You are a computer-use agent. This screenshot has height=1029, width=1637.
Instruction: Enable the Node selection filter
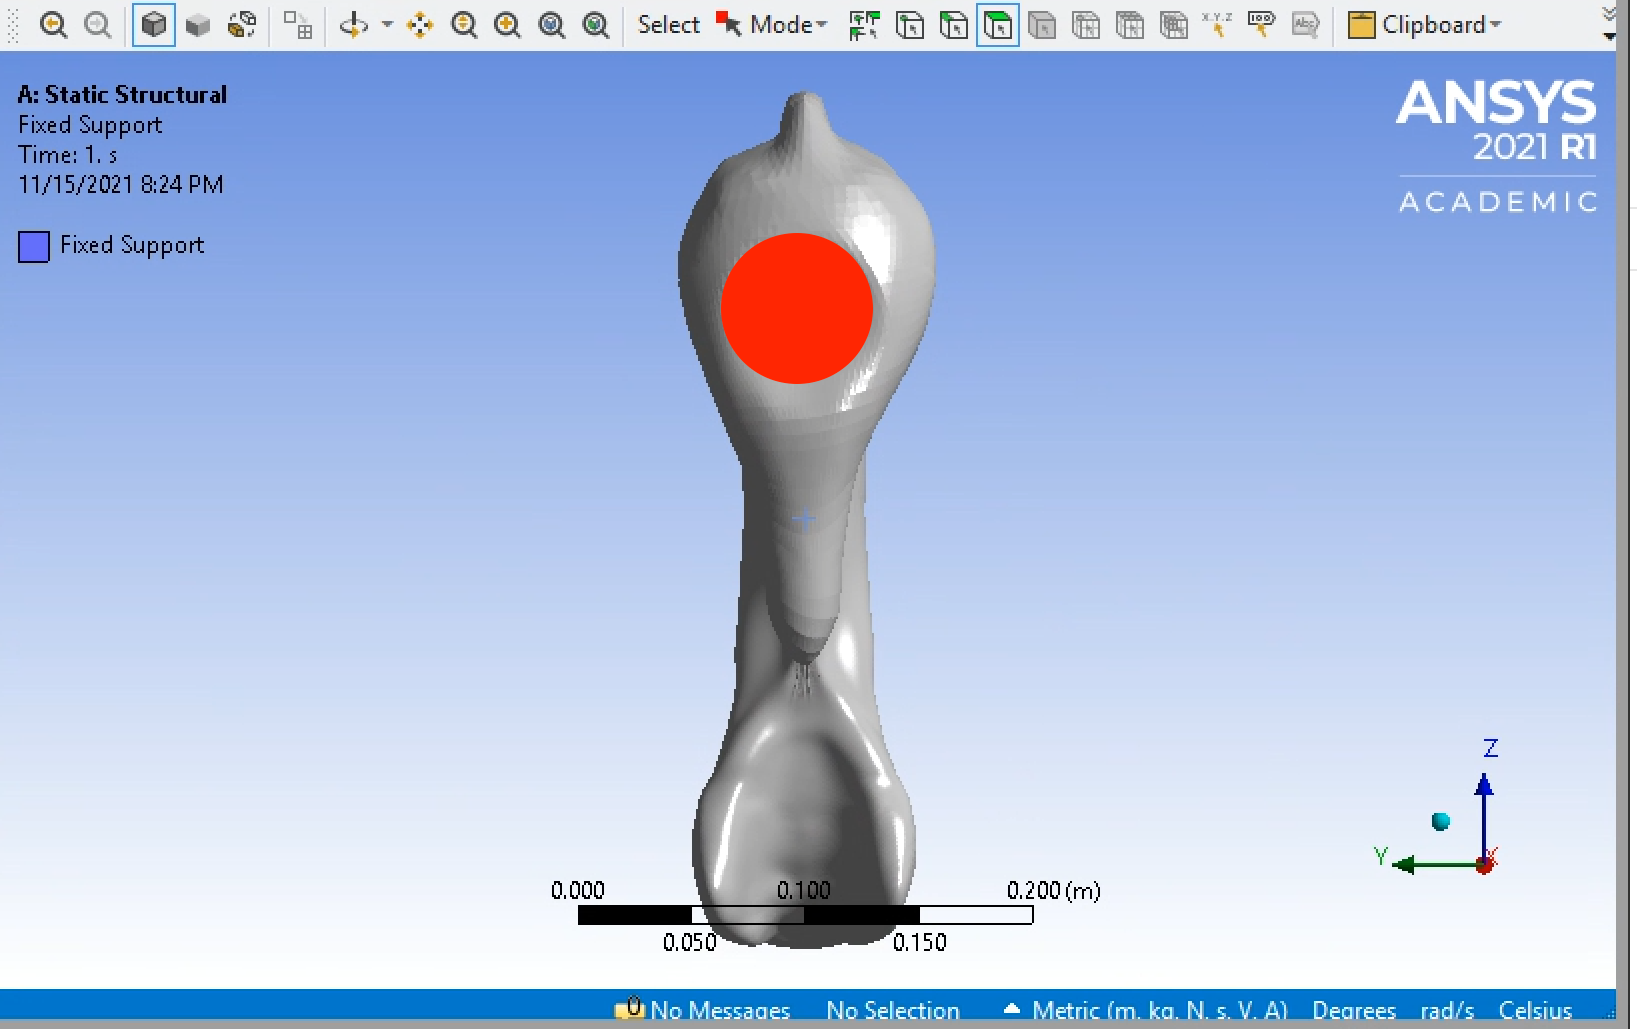pos(1086,25)
